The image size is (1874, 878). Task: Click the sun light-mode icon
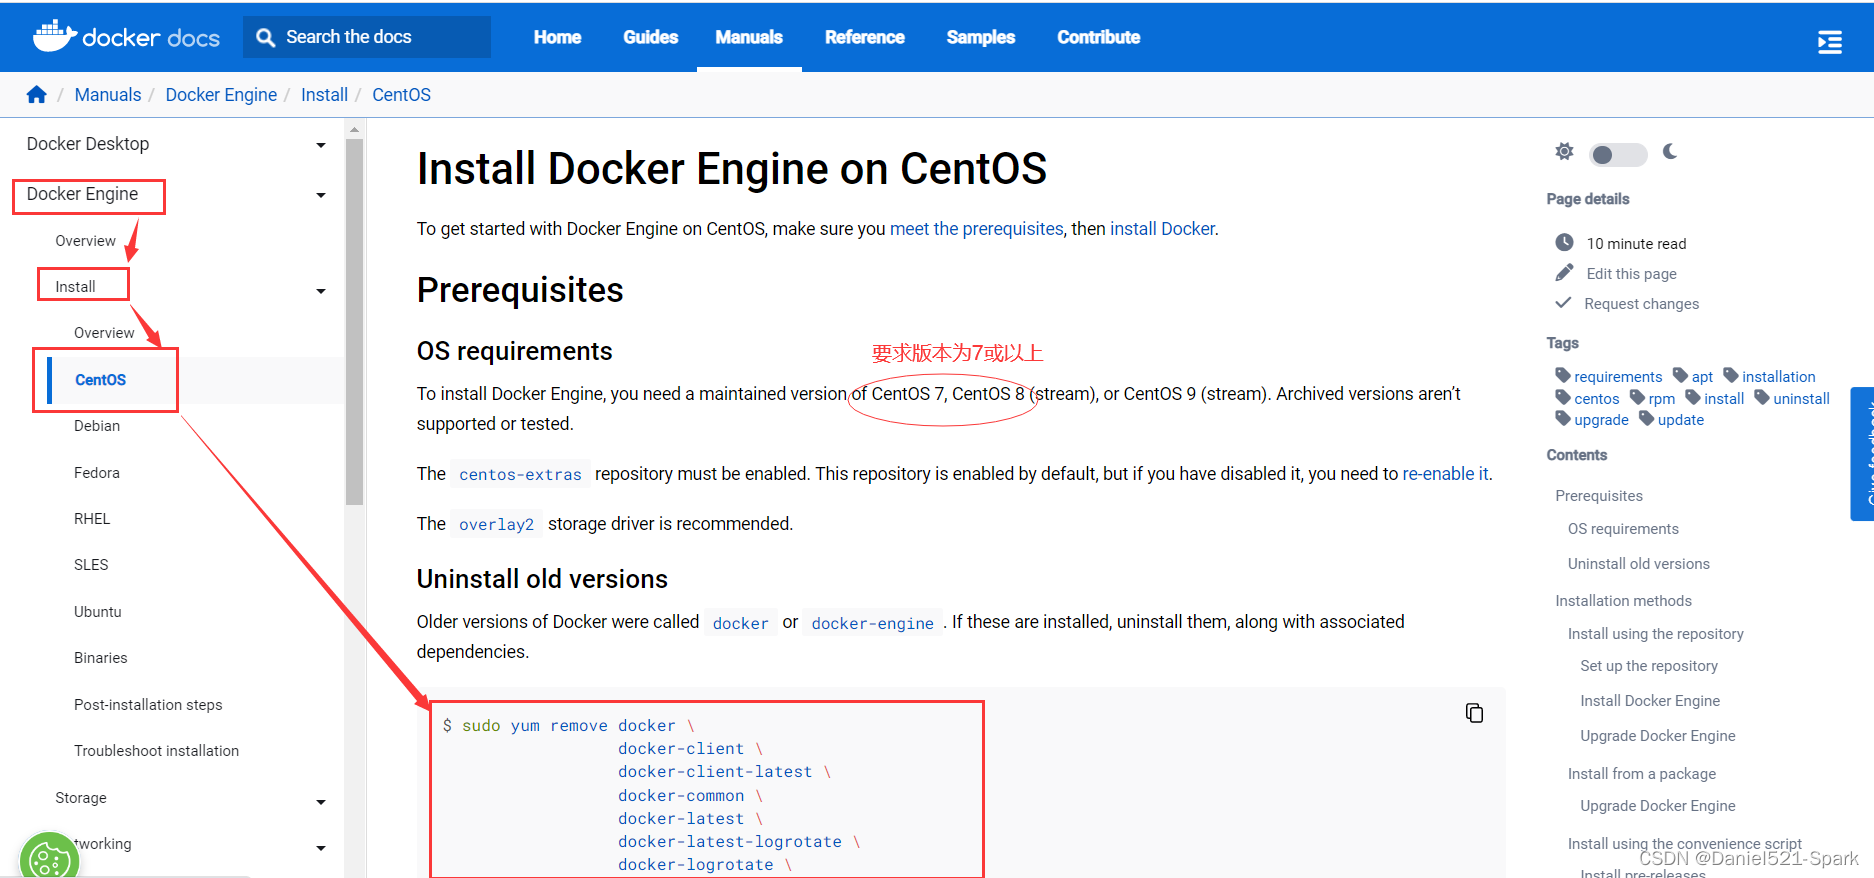[x=1564, y=151]
